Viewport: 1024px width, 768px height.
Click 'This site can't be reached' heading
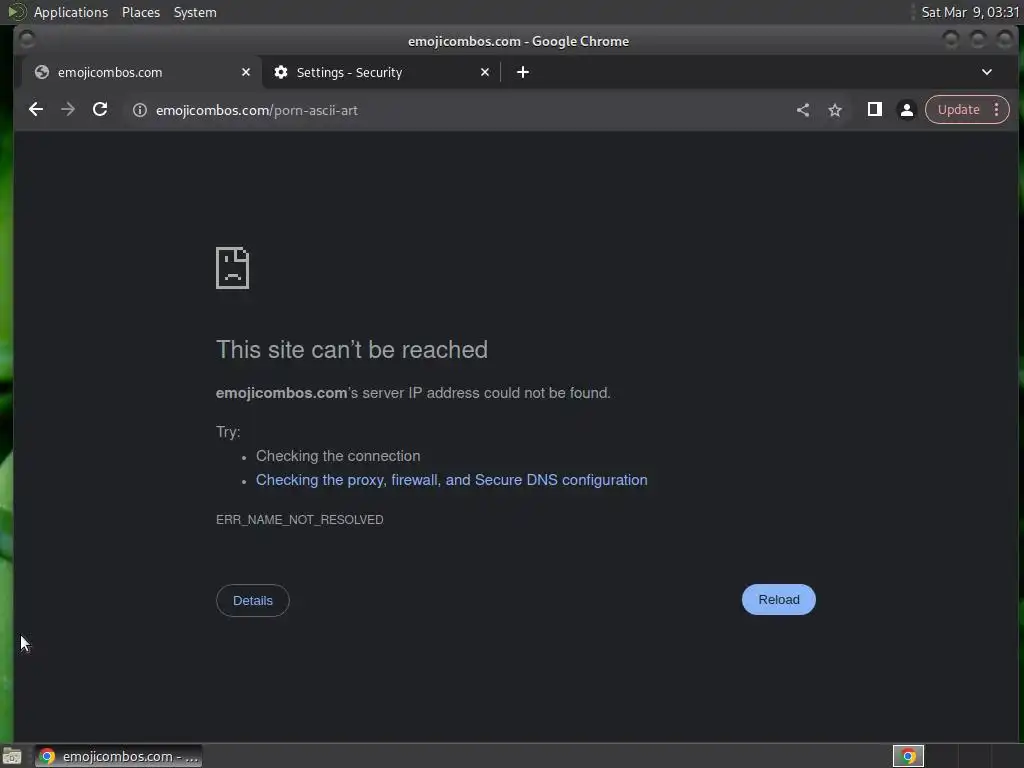pyautogui.click(x=352, y=350)
